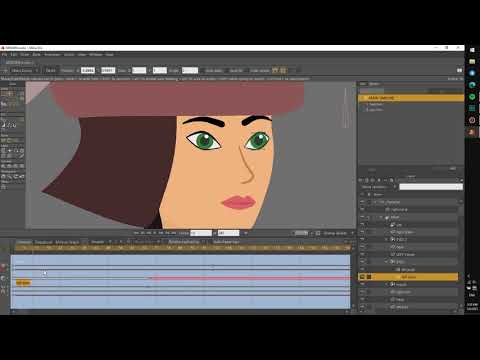Switch to the Channels timeline tab
This screenshot has height=360, width=480.
(24, 242)
